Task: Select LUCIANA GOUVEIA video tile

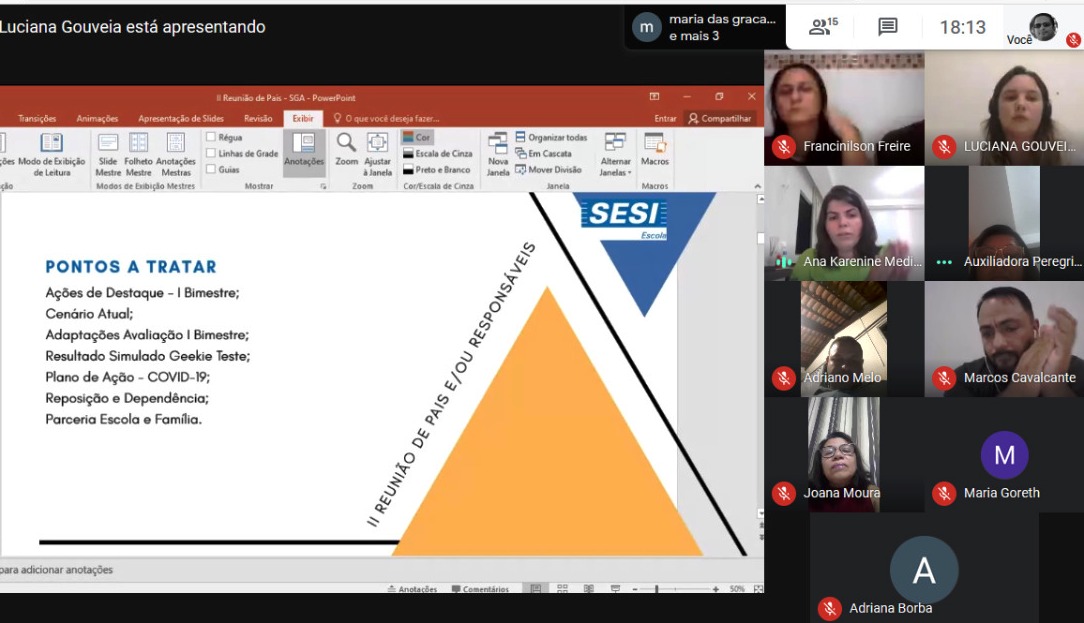Action: tap(1004, 109)
